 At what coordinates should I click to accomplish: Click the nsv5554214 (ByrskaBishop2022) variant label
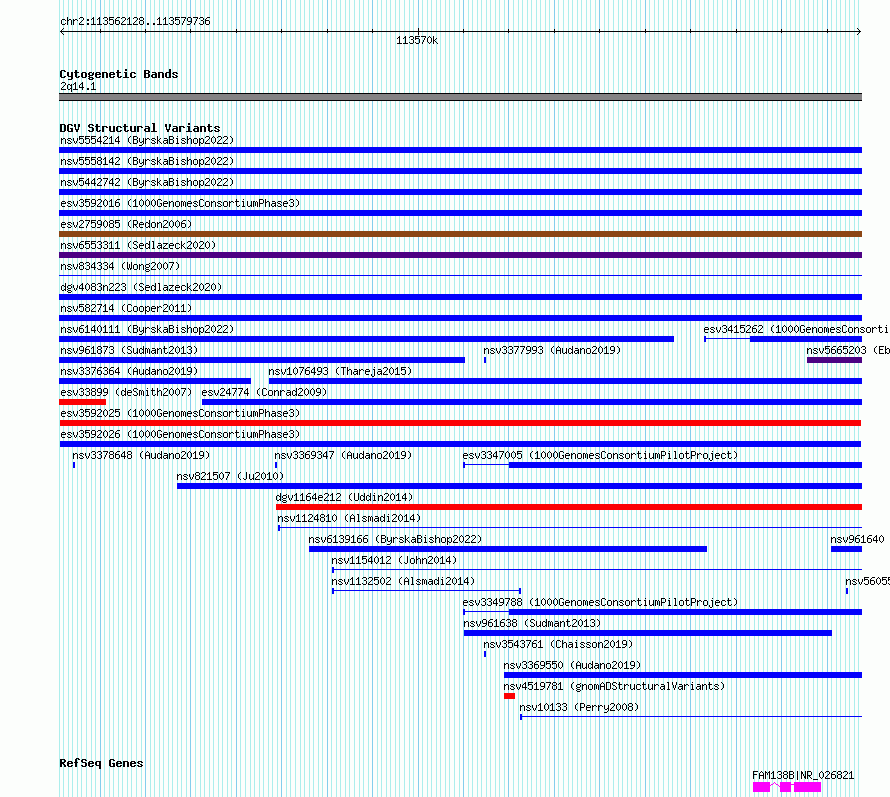pyautogui.click(x=147, y=140)
